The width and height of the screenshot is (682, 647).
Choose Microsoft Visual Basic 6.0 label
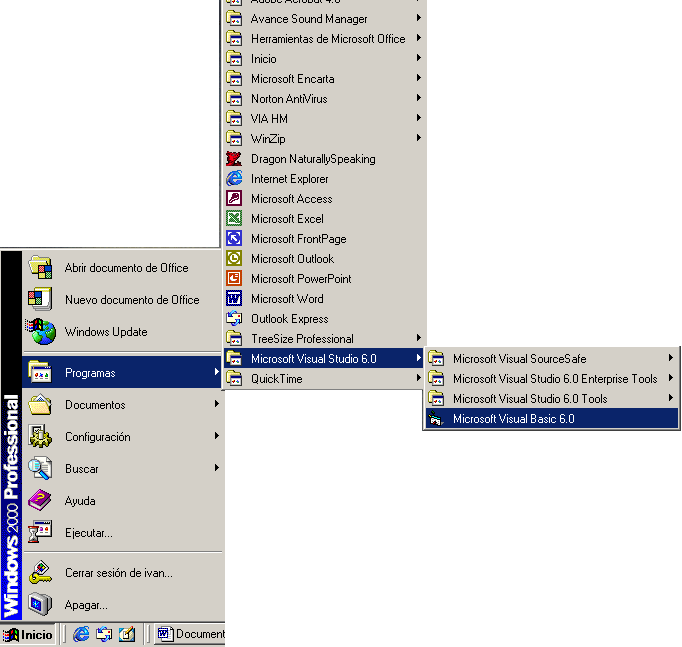tap(514, 419)
